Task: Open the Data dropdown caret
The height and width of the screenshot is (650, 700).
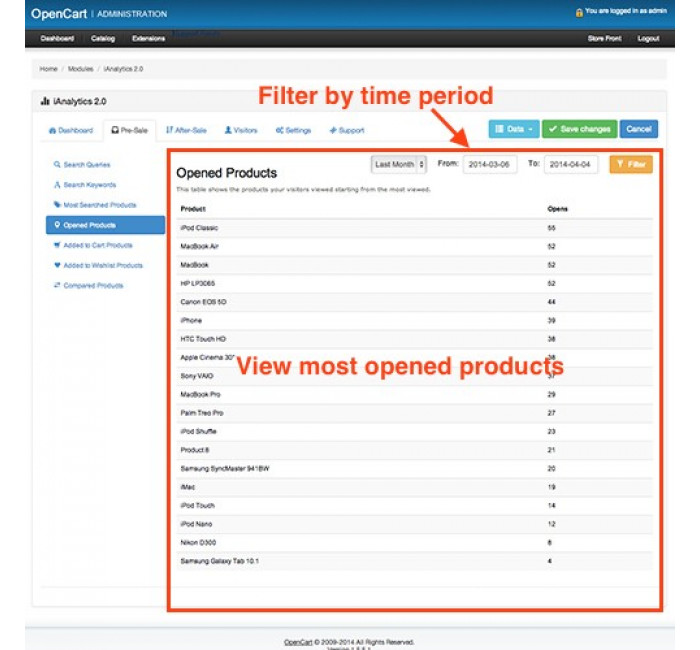Action: (x=530, y=129)
